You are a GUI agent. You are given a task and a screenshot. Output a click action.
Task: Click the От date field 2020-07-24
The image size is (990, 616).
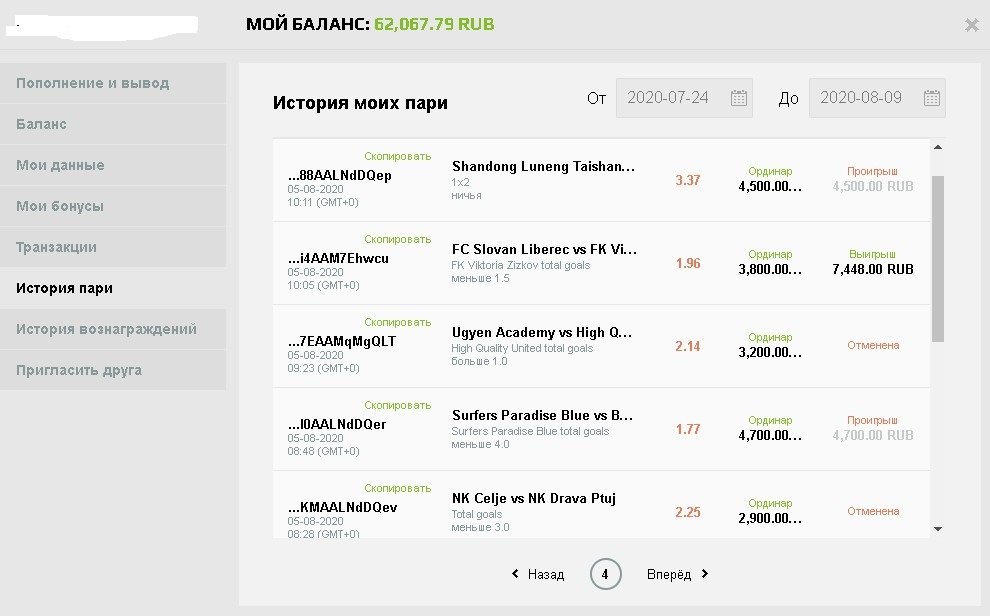668,98
